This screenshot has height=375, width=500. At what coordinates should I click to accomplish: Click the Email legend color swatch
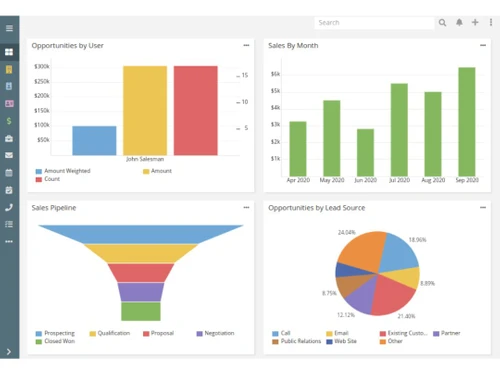329,333
